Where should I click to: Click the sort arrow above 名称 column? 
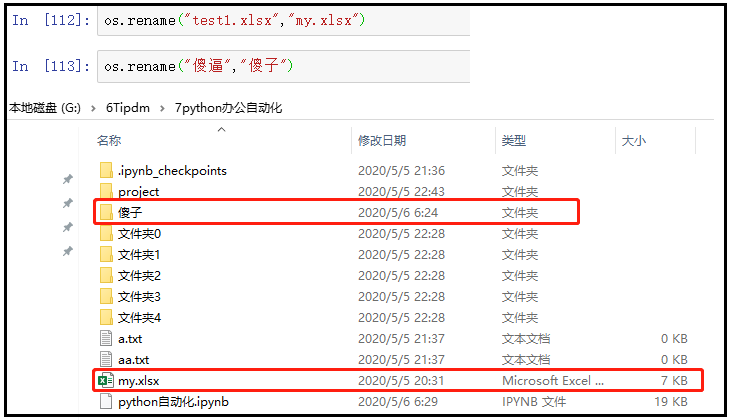point(222,129)
